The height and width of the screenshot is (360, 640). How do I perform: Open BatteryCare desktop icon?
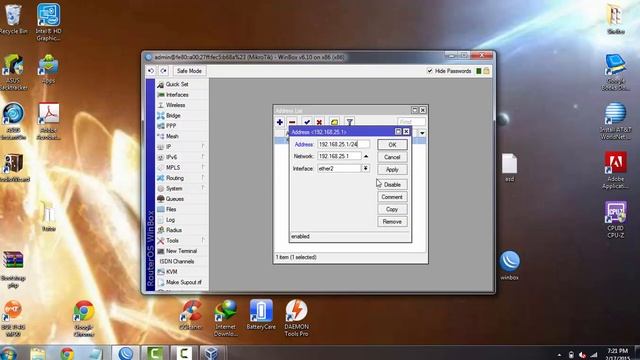(261, 314)
